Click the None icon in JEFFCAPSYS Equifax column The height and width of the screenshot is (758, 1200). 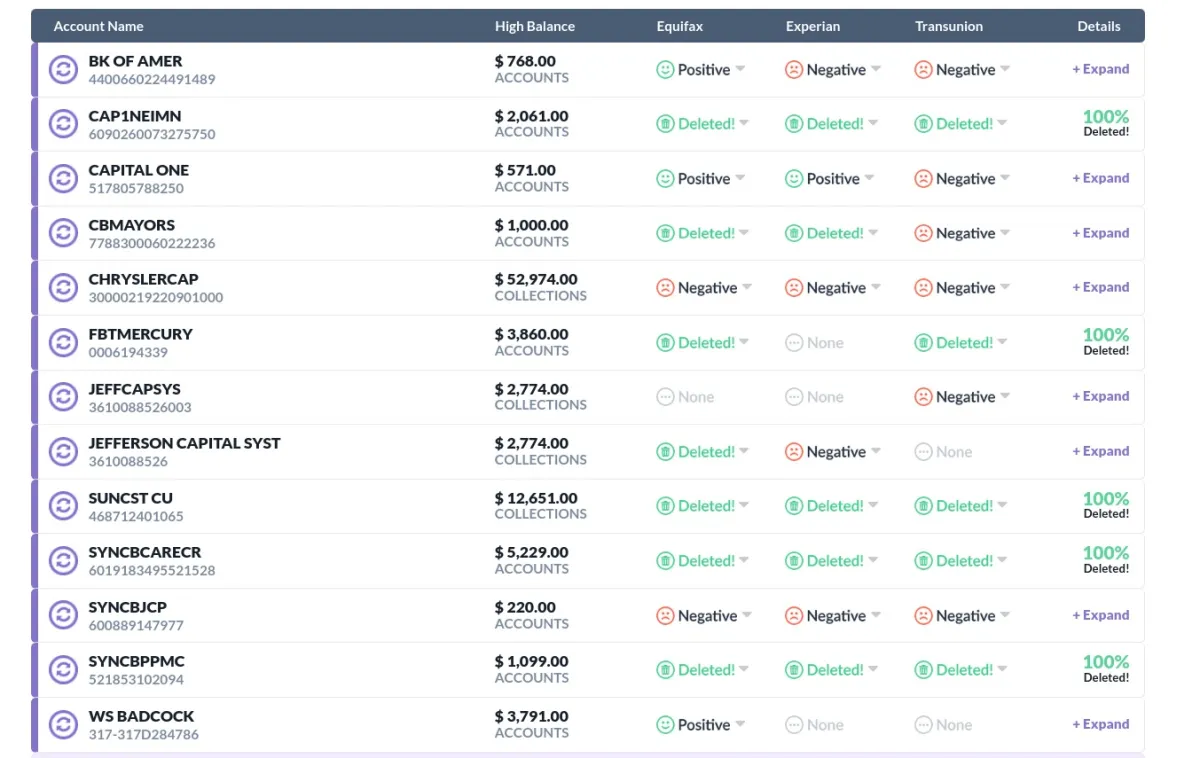[665, 397]
